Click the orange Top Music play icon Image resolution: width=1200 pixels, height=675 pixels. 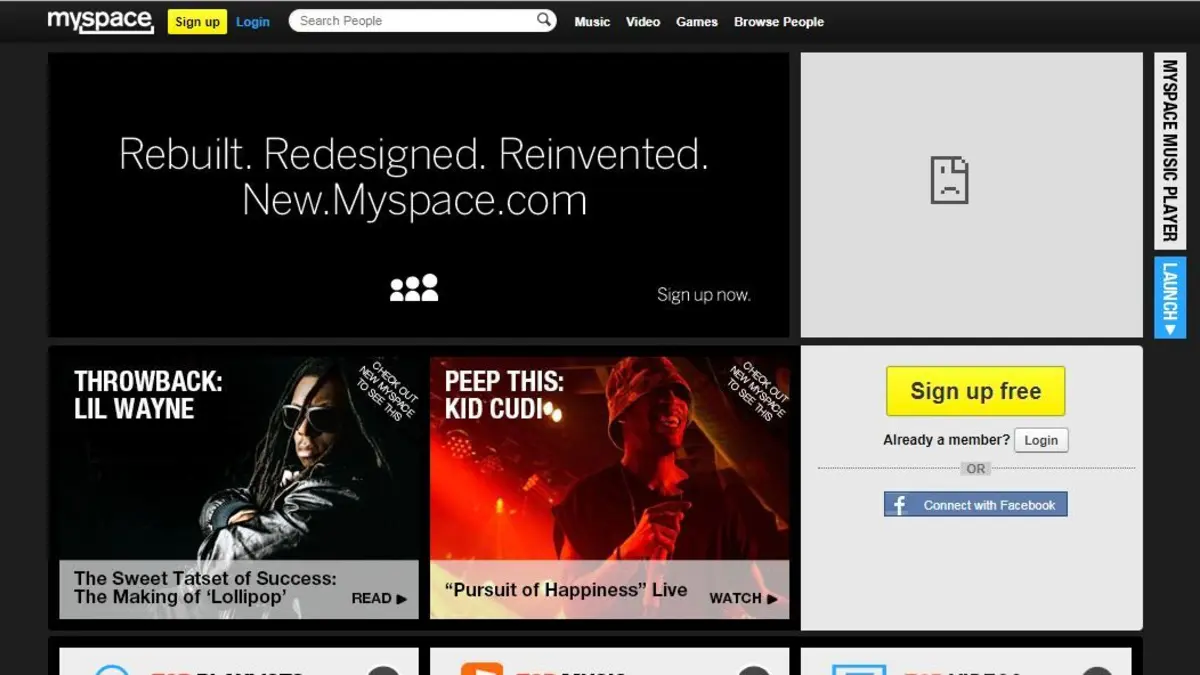click(x=481, y=668)
